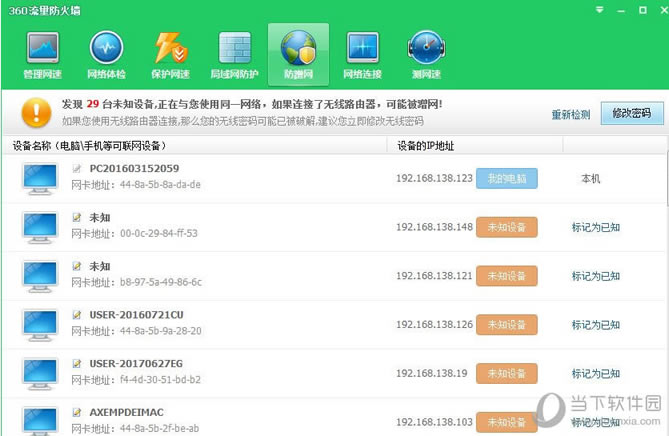Click monitor icon of USER-20160721CU
This screenshot has height=436, width=669.
tap(40, 325)
